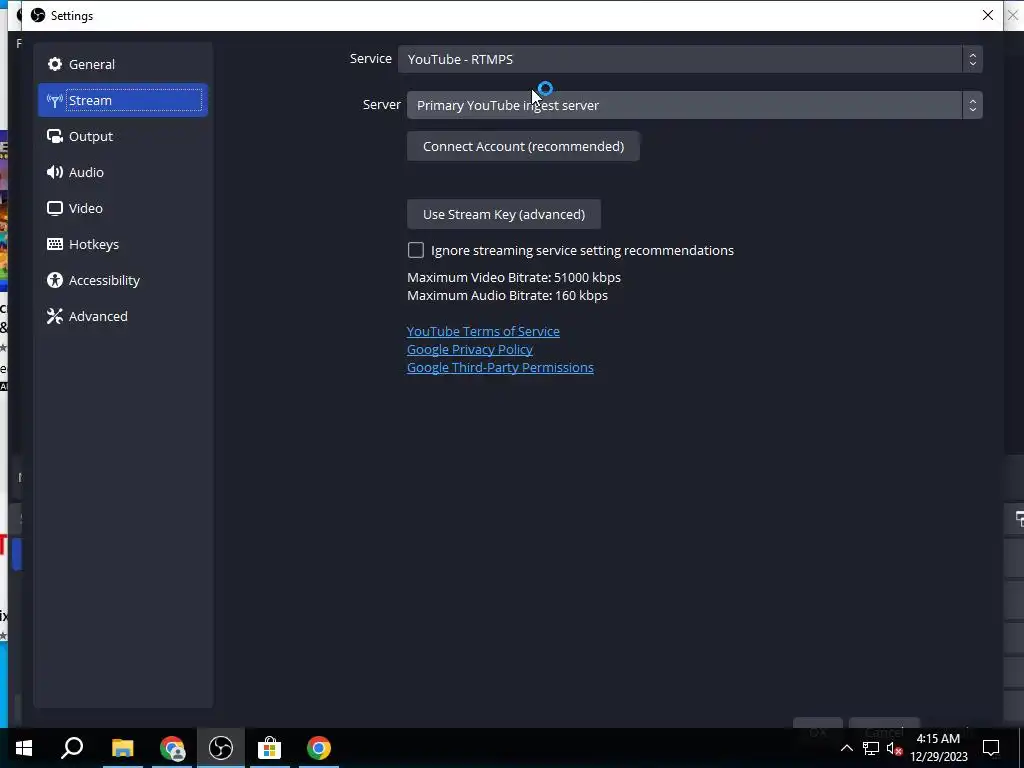The image size is (1024, 768).
Task: Click the OBS logo in Settings title bar
Action: pyautogui.click(x=38, y=15)
